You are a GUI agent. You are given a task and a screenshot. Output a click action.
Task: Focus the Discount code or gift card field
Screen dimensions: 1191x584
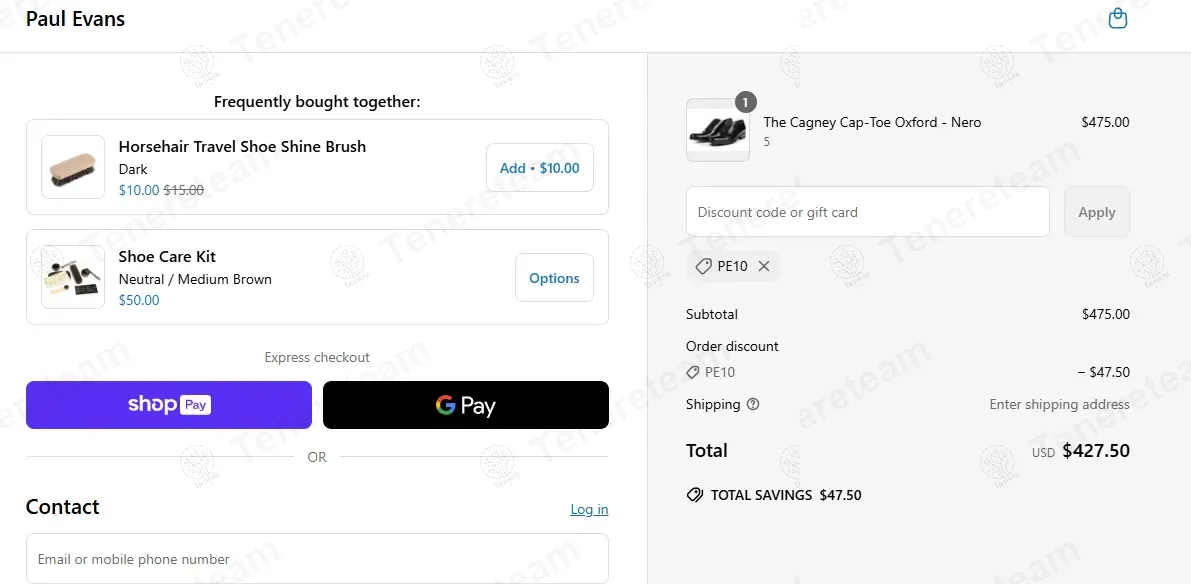point(867,212)
